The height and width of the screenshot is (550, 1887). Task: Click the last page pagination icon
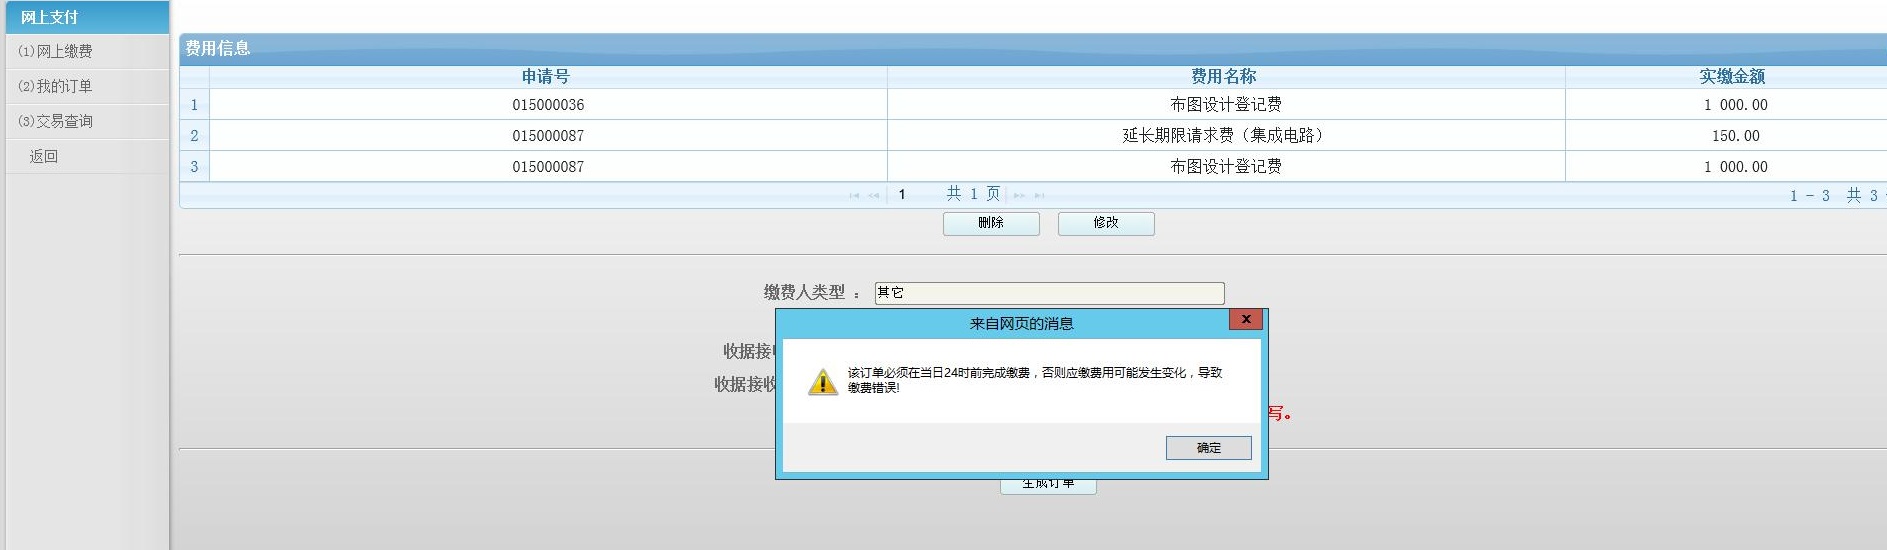point(1039,196)
